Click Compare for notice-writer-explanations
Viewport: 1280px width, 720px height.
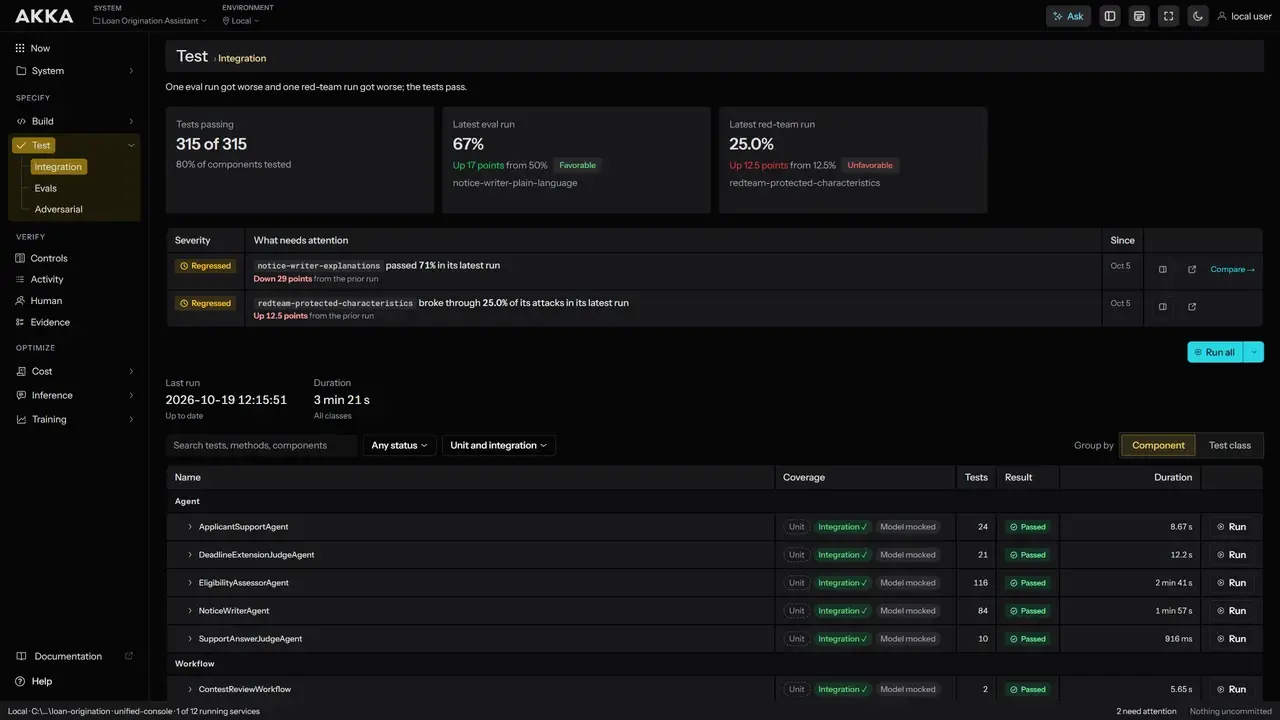click(x=1232, y=269)
